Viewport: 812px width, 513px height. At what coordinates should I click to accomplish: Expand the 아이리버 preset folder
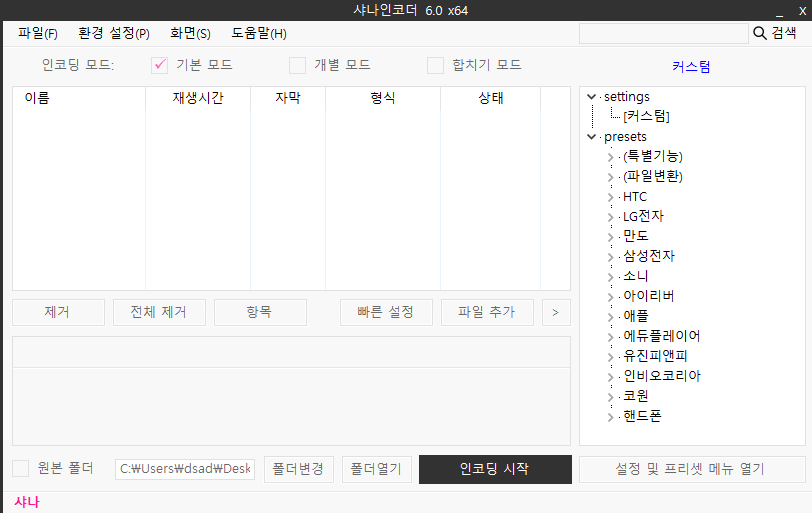tap(611, 297)
